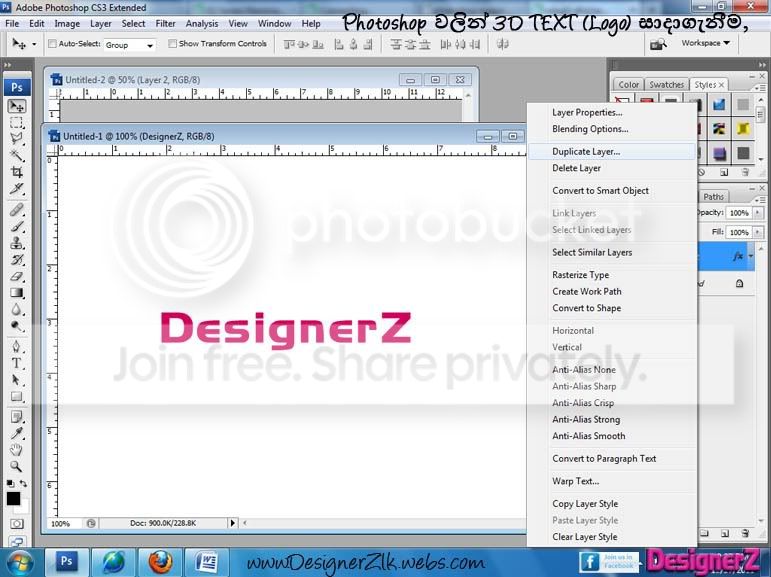The height and width of the screenshot is (577, 771).
Task: Open the Filter menu
Action: point(165,24)
